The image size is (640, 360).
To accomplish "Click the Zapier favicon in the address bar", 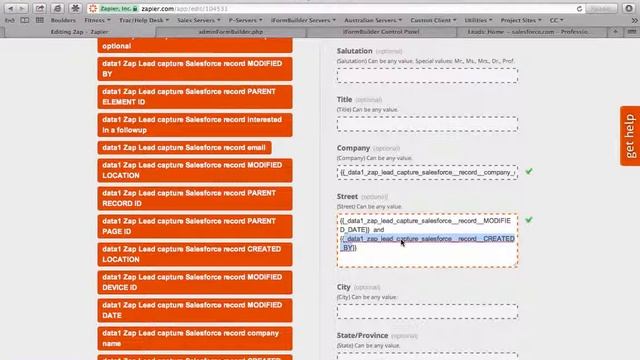I will [x=93, y=9].
